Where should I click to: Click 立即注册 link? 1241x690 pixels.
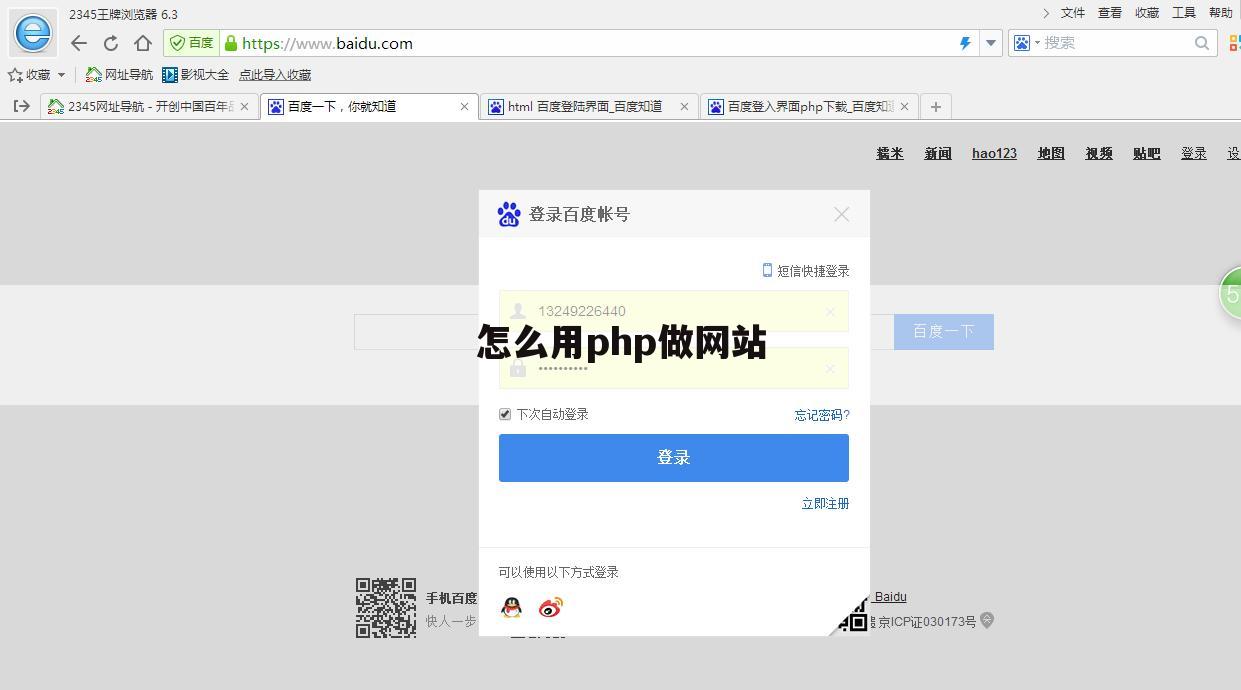click(x=825, y=503)
